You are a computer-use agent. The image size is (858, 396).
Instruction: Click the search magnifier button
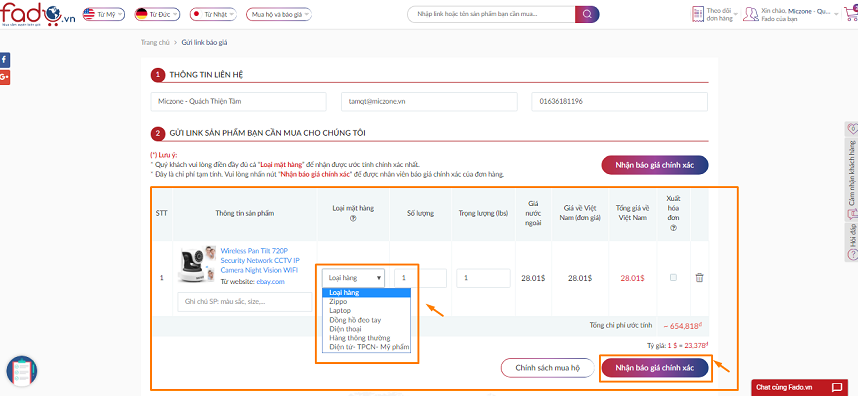[587, 14]
